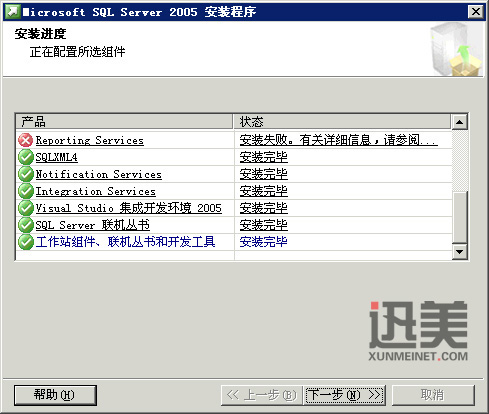489x414 pixels.
Task: Click the green check beside SQL Server 联机丛书
Action: pos(25,225)
